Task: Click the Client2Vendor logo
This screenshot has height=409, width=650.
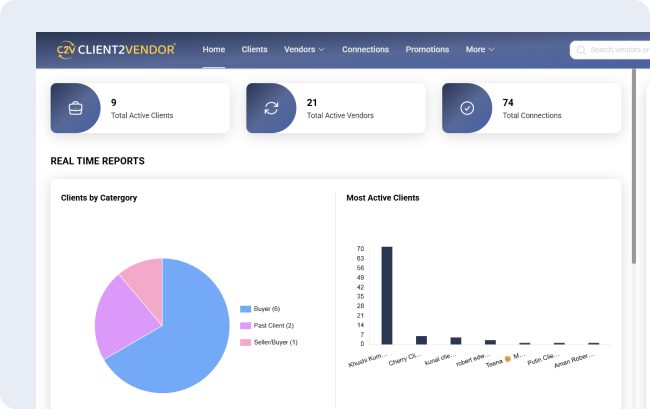Action: [116, 49]
